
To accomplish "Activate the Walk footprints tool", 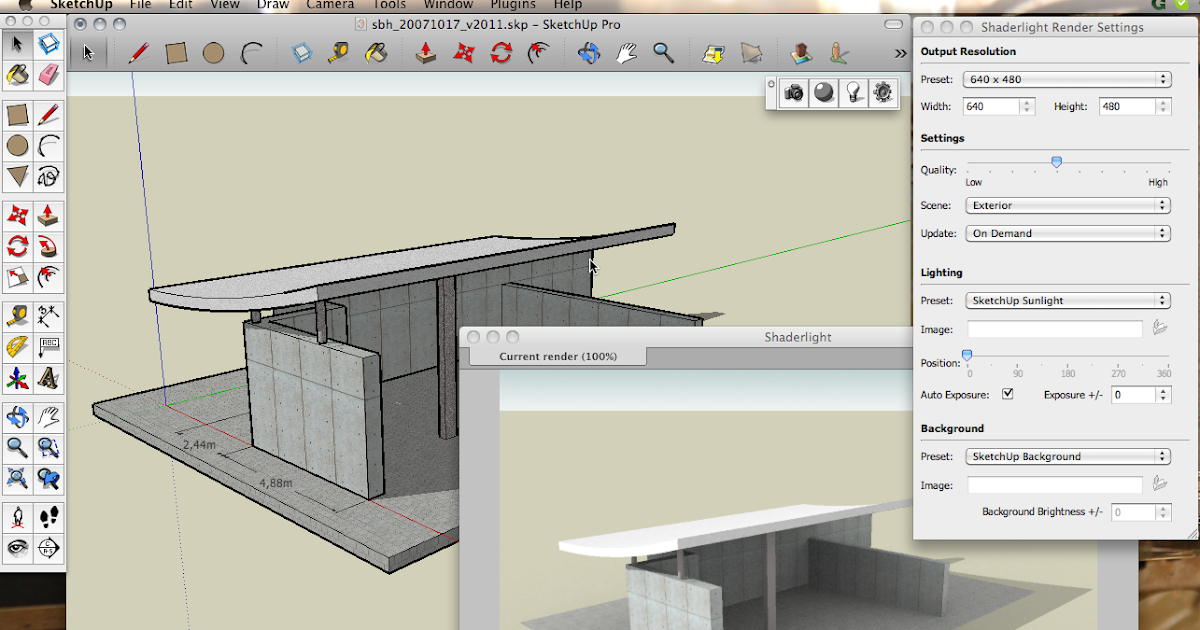I will [49, 516].
